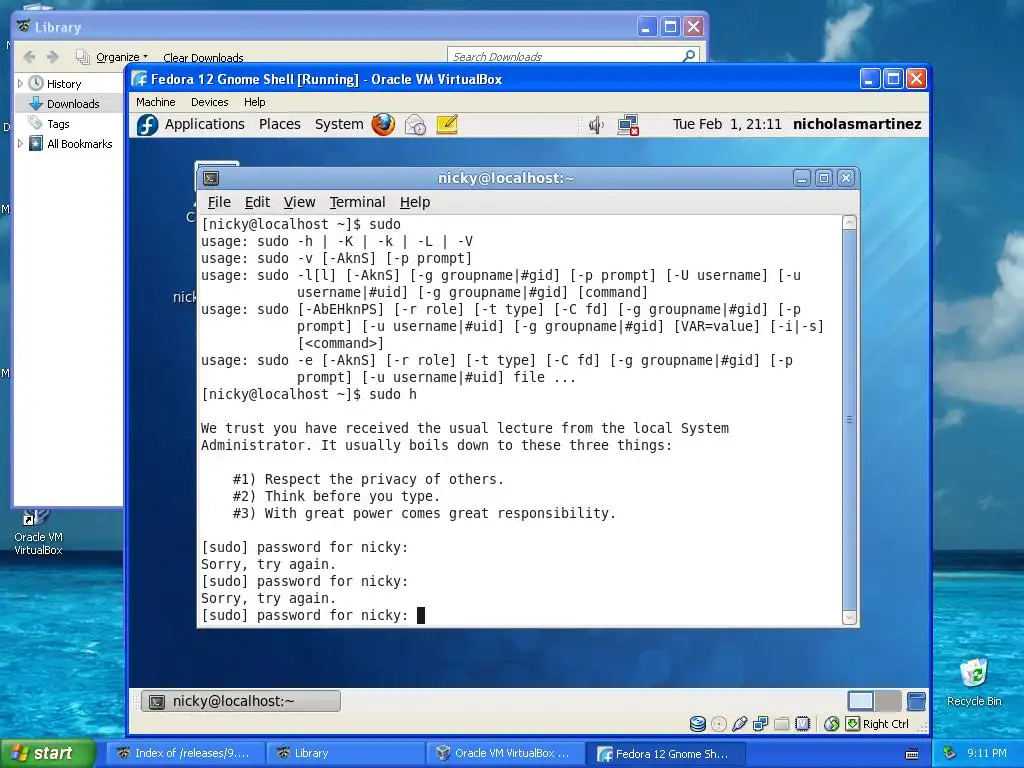This screenshot has width=1024, height=768.
Task: Click the terminal vertical scrollbar thumb
Action: [x=850, y=420]
